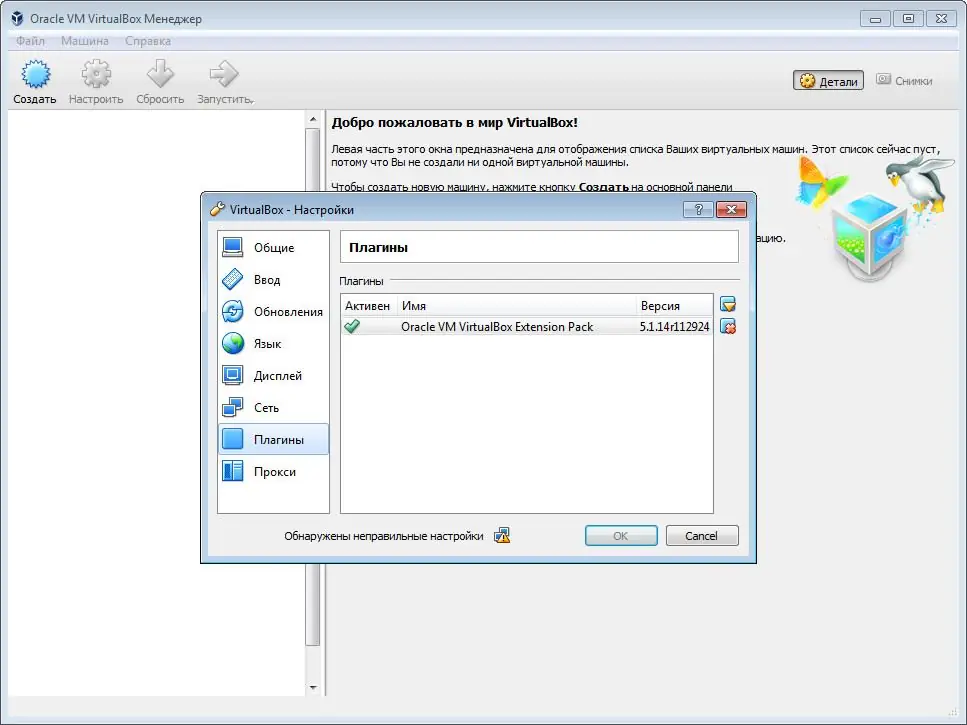
Task: Click the Имя column header
Action: click(517, 306)
